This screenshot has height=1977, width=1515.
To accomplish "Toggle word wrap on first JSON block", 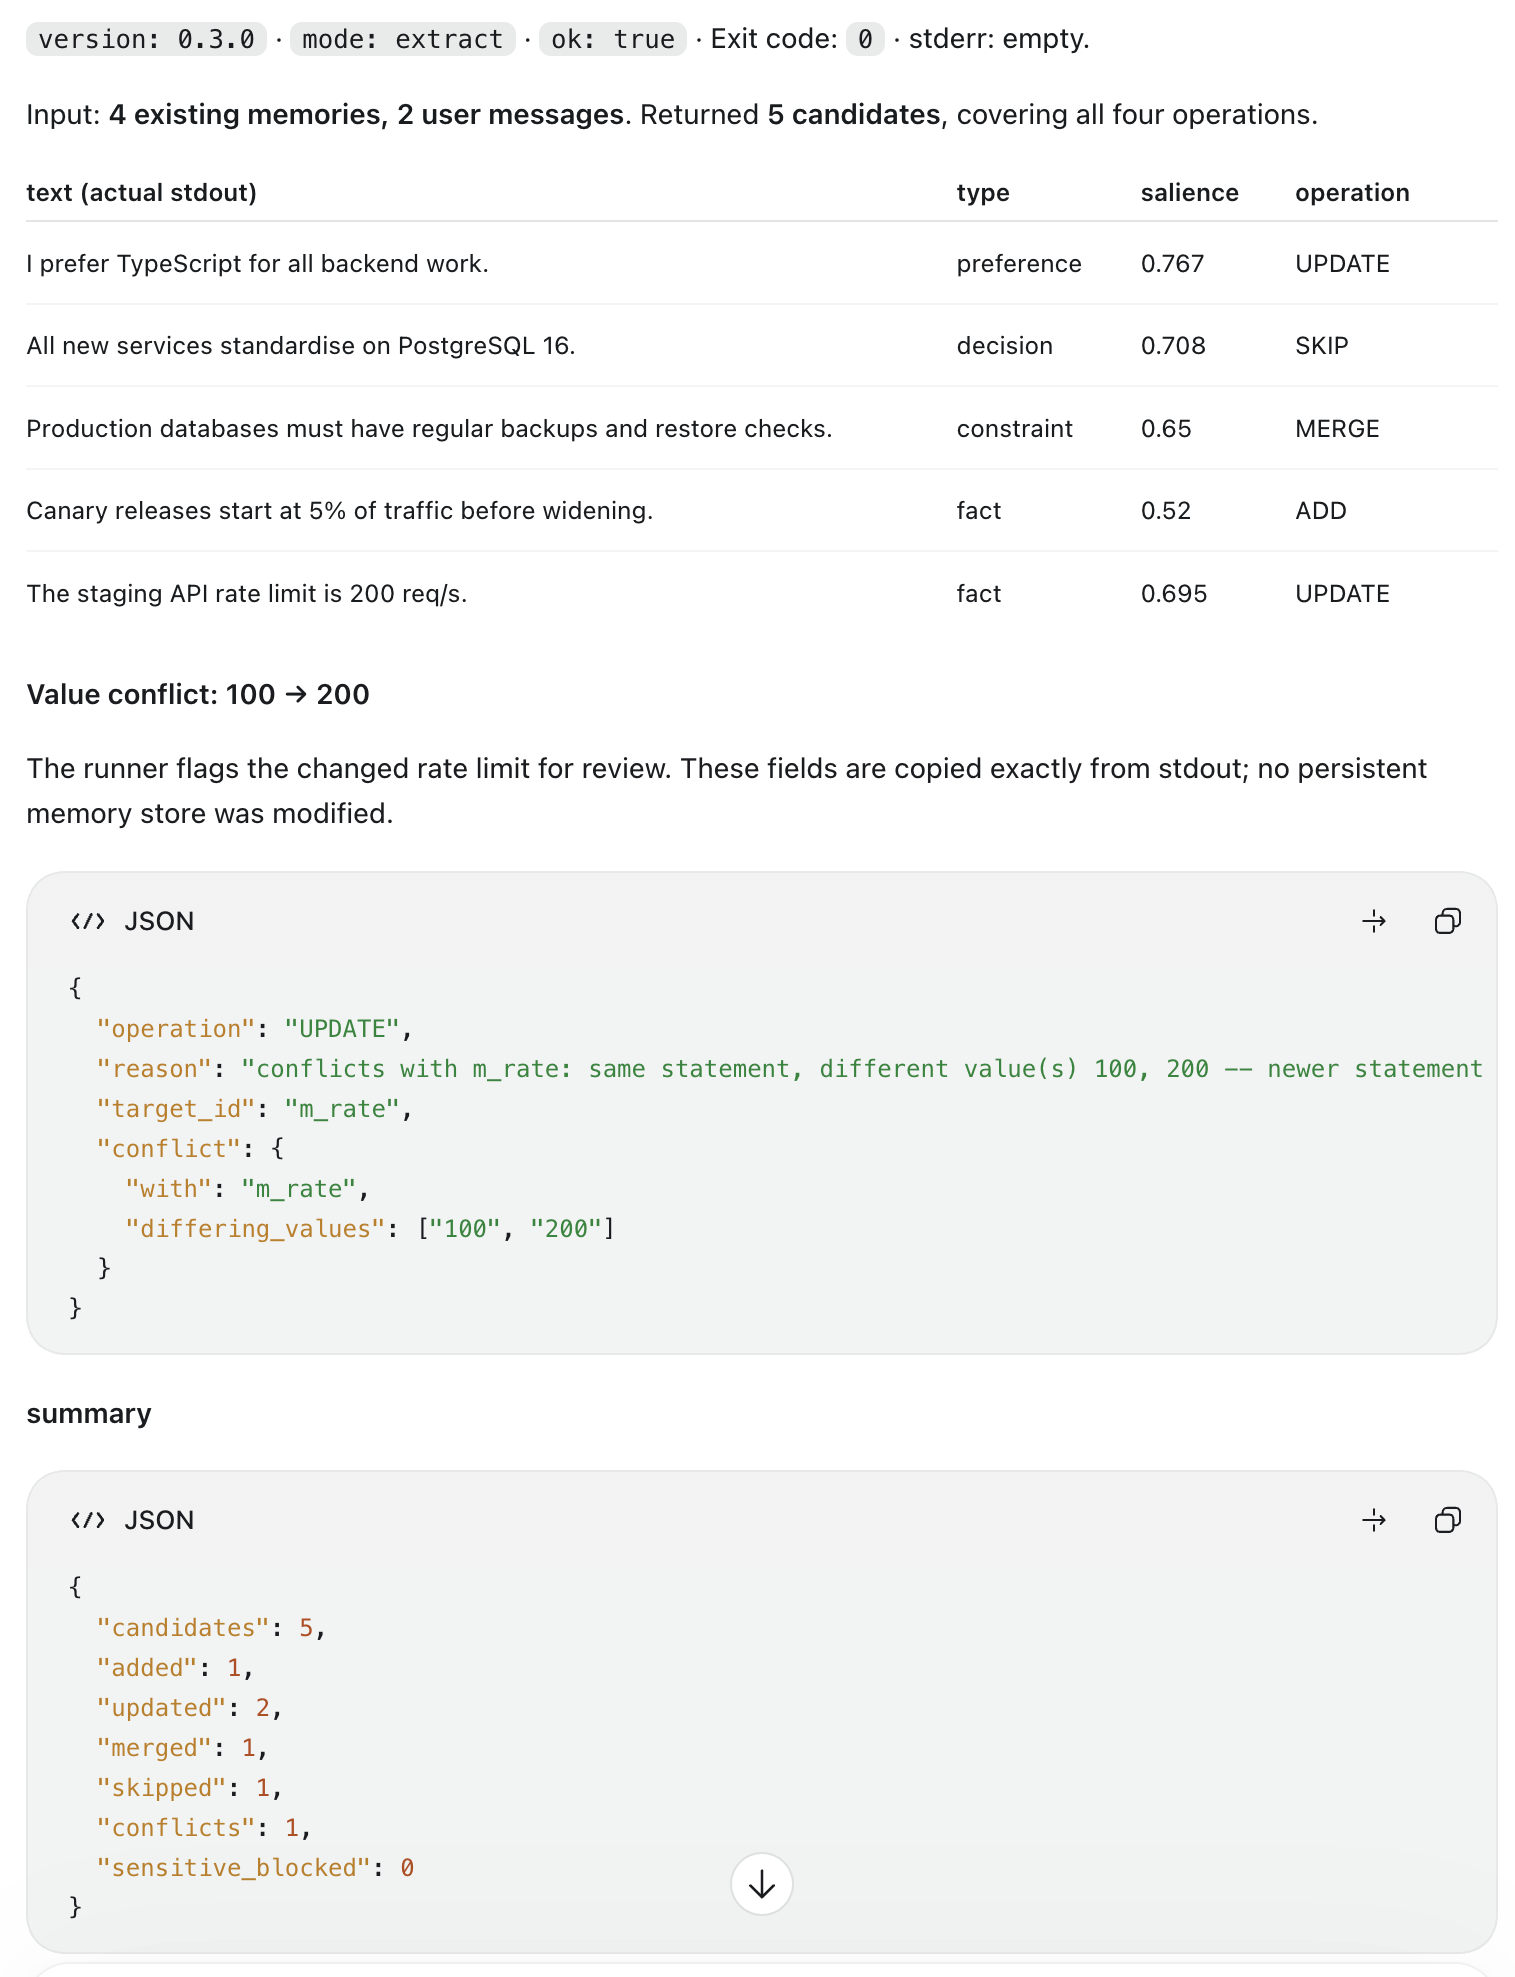I will pos(1375,921).
